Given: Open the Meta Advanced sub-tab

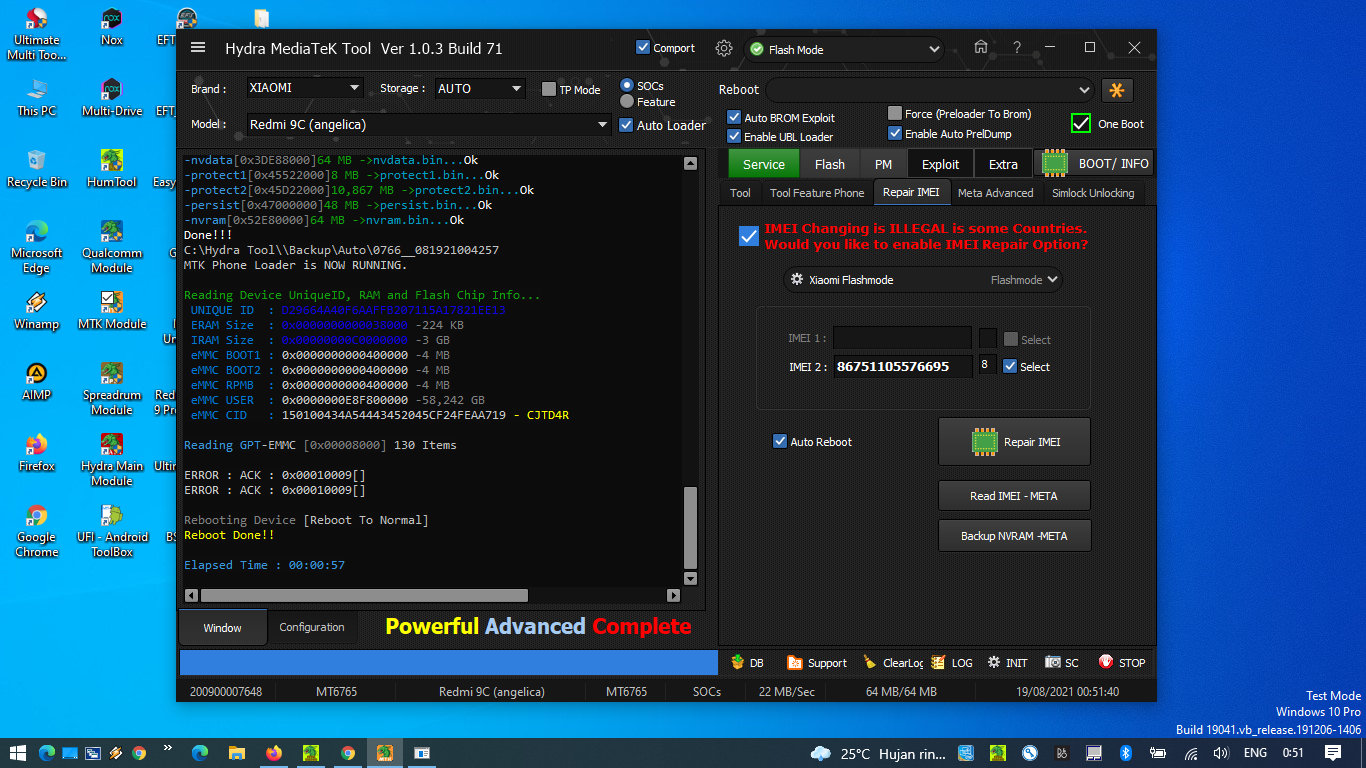Looking at the screenshot, I should 995,193.
